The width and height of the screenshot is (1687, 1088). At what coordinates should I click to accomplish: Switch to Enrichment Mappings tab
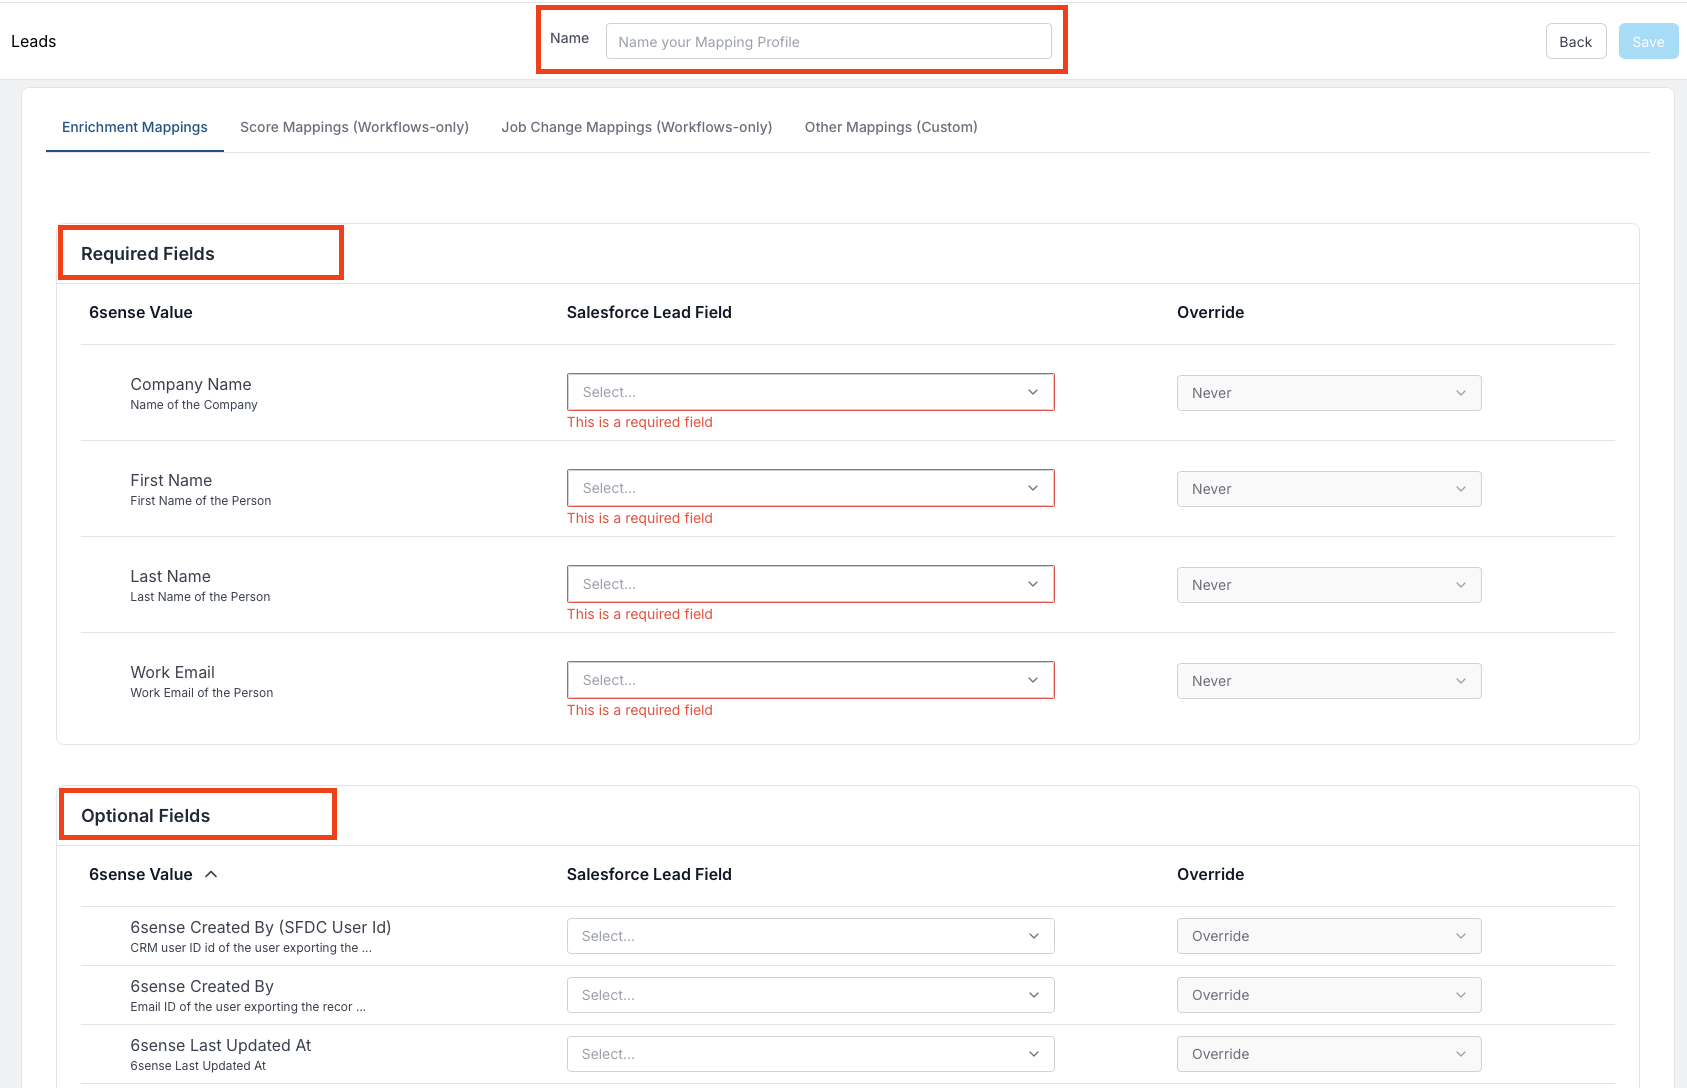(135, 127)
